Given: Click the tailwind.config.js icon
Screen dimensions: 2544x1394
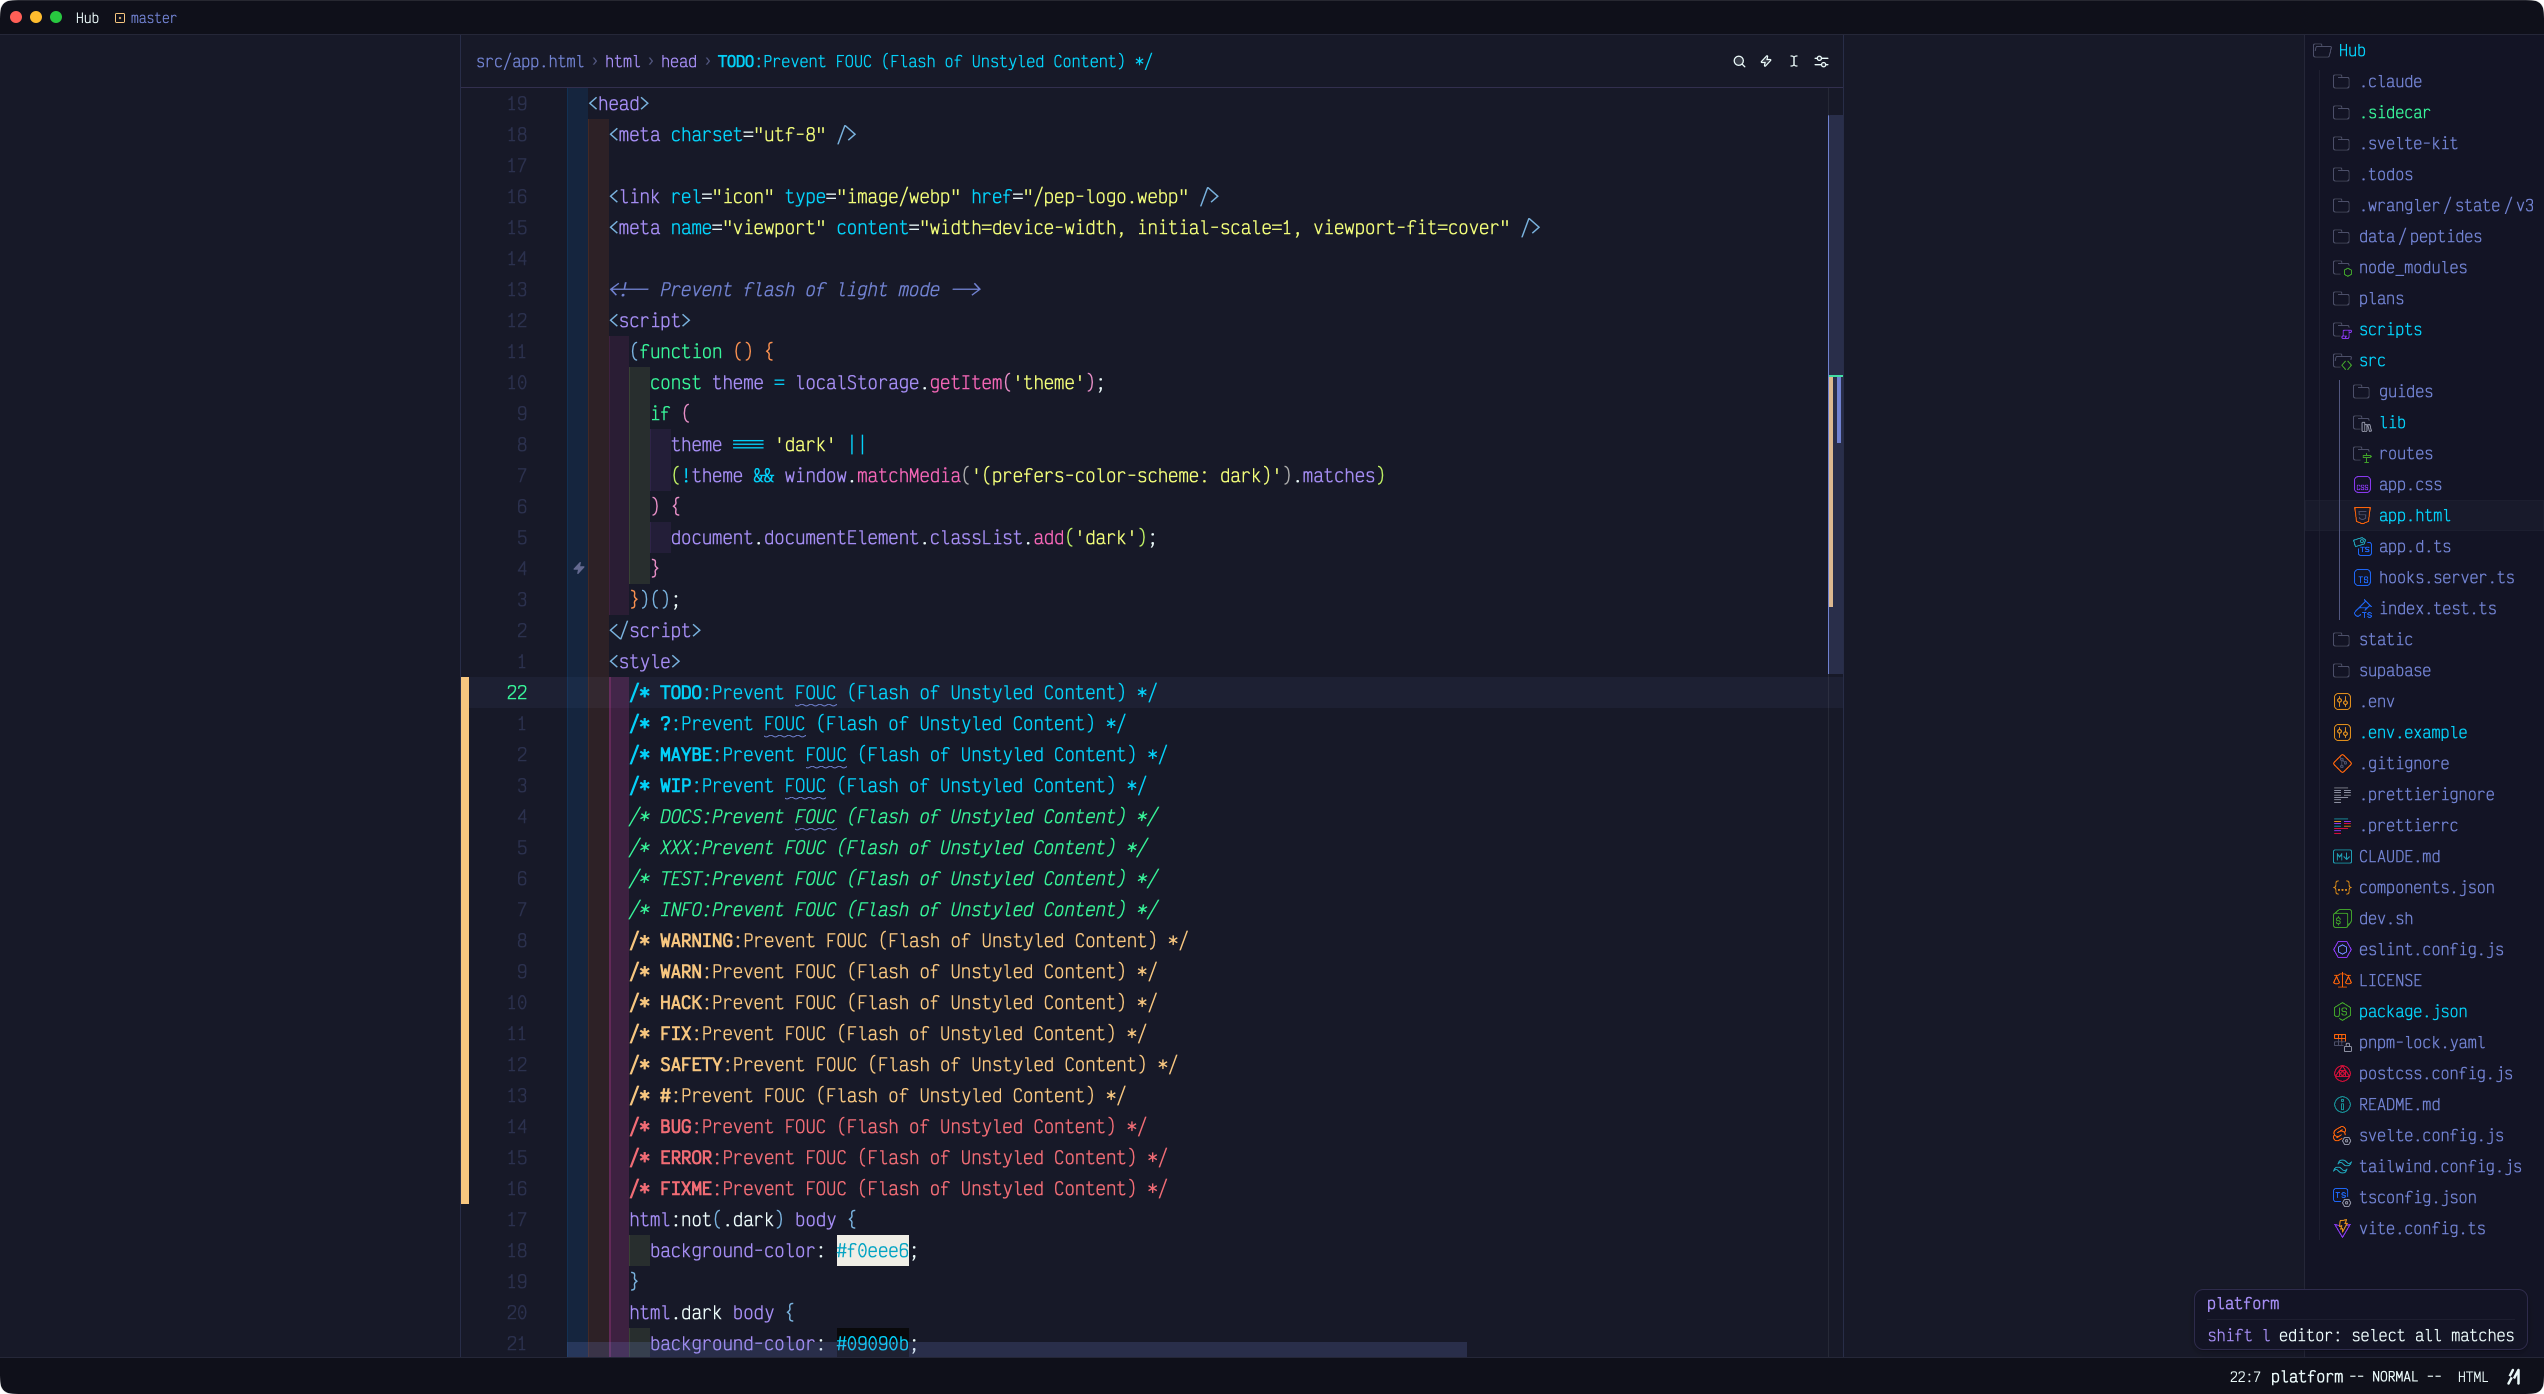Looking at the screenshot, I should [2342, 1167].
